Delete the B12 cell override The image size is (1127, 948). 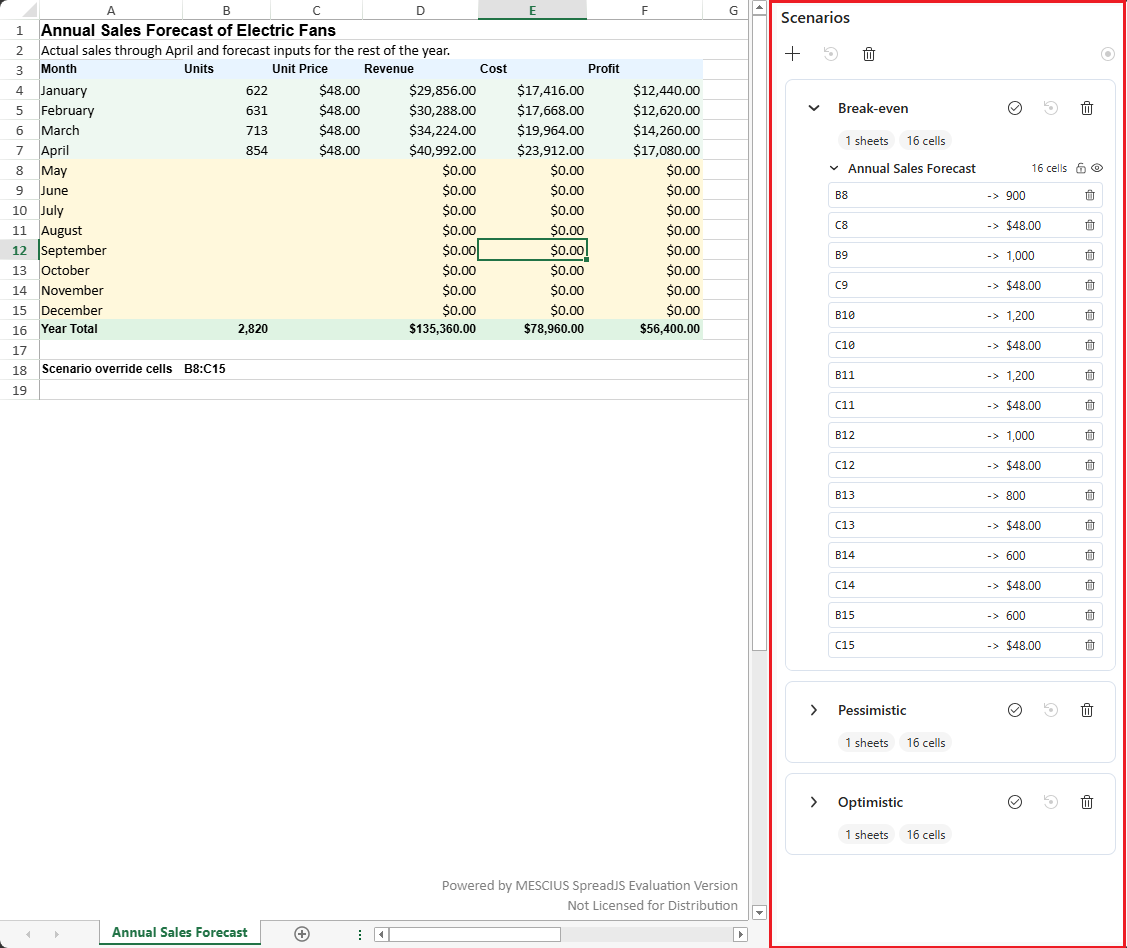(x=1090, y=436)
